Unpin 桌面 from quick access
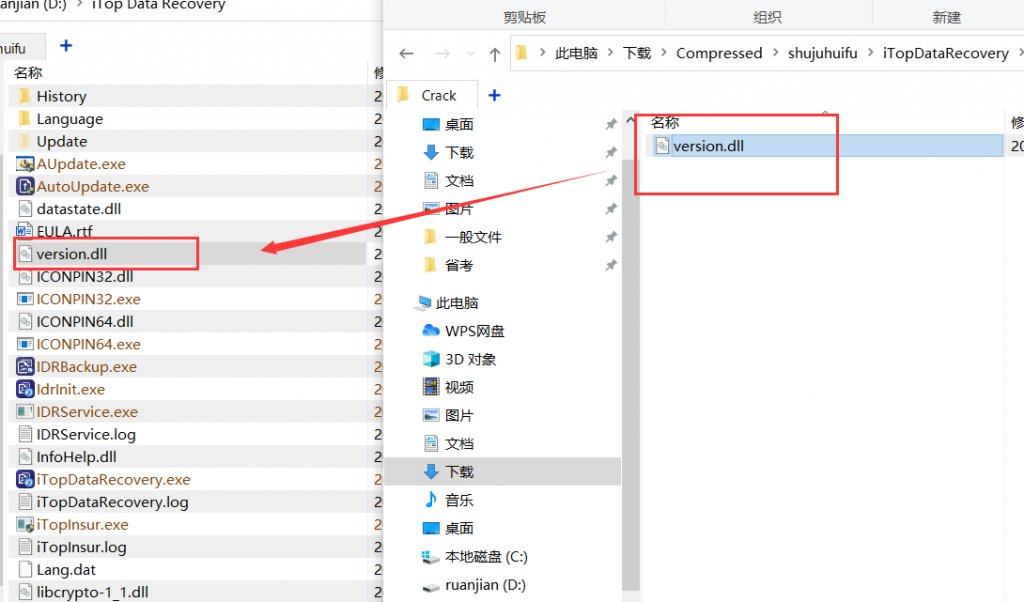 pyautogui.click(x=611, y=124)
